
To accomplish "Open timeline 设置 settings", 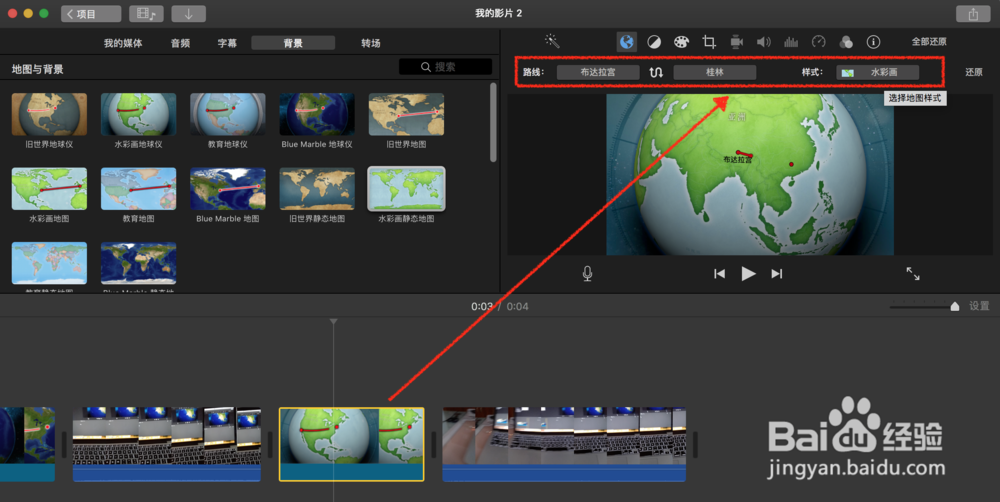I will [979, 306].
